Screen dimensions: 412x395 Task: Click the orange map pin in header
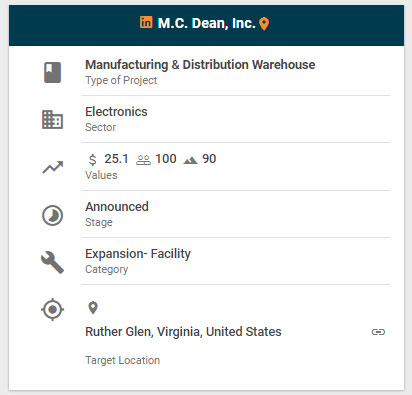pyautogui.click(x=264, y=24)
